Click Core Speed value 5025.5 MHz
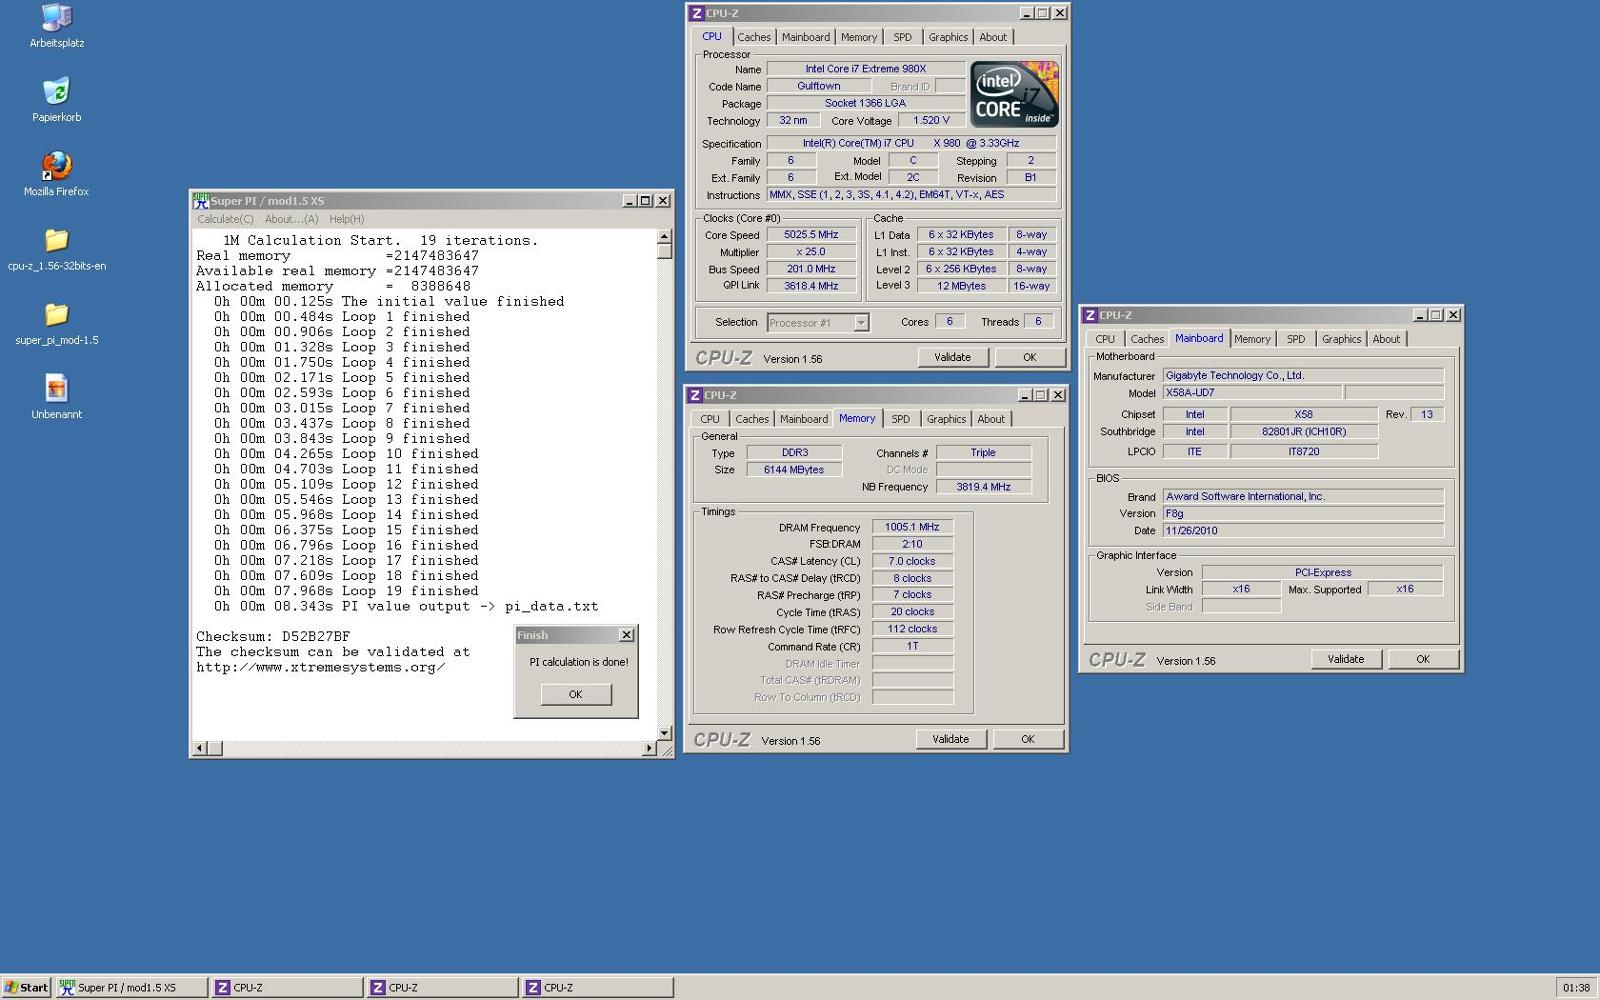 click(811, 235)
